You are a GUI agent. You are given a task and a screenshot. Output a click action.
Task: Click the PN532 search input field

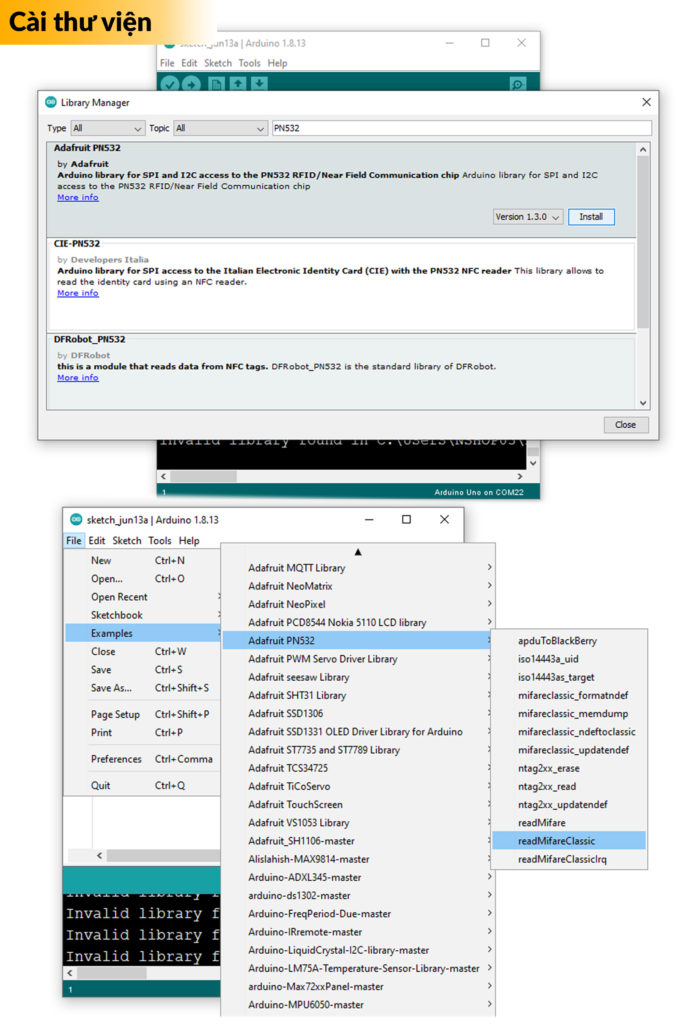coord(461,128)
